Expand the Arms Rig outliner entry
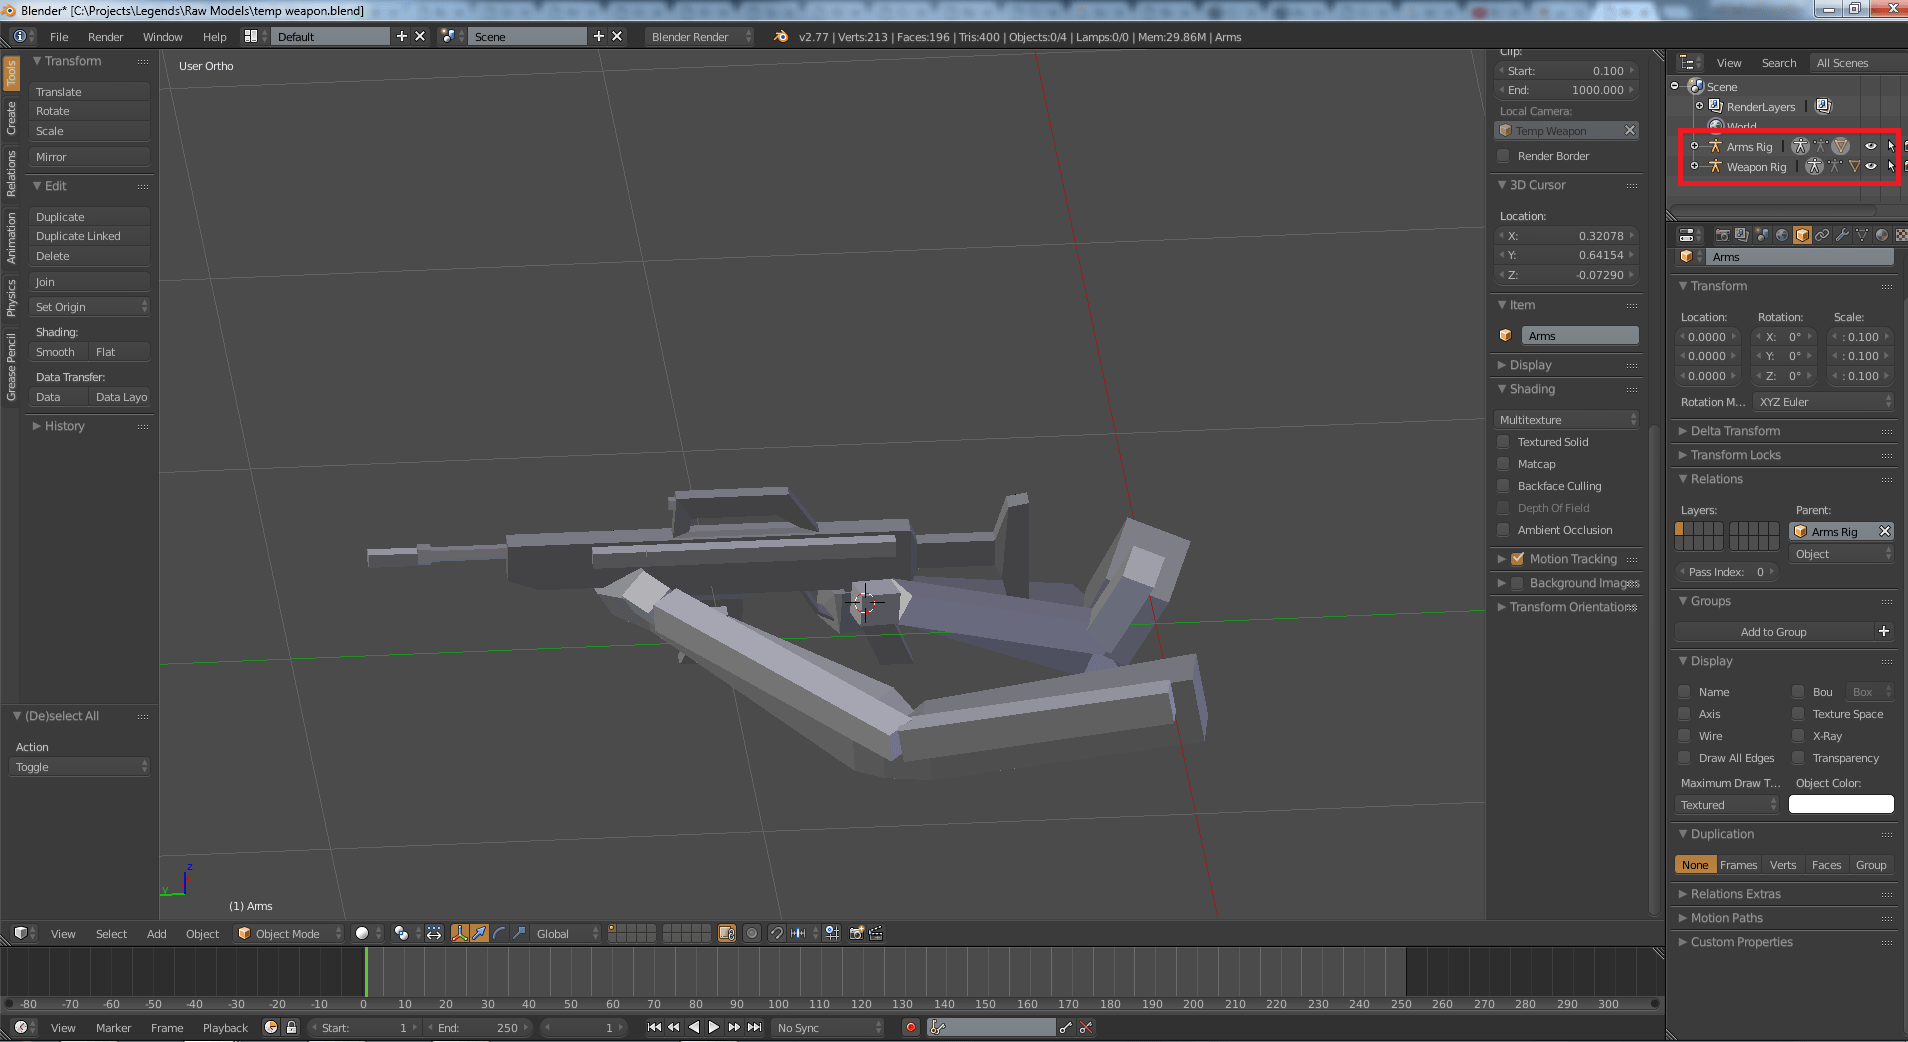 click(1692, 146)
